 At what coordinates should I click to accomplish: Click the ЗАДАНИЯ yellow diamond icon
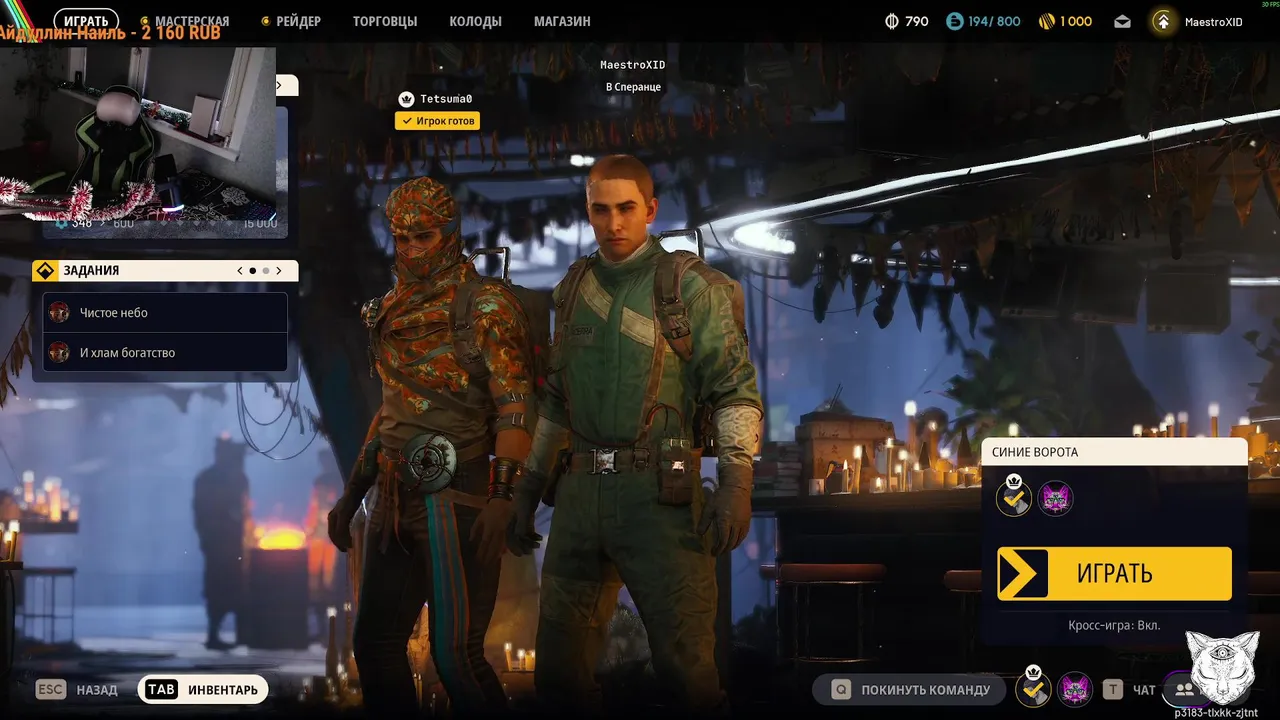coord(45,271)
